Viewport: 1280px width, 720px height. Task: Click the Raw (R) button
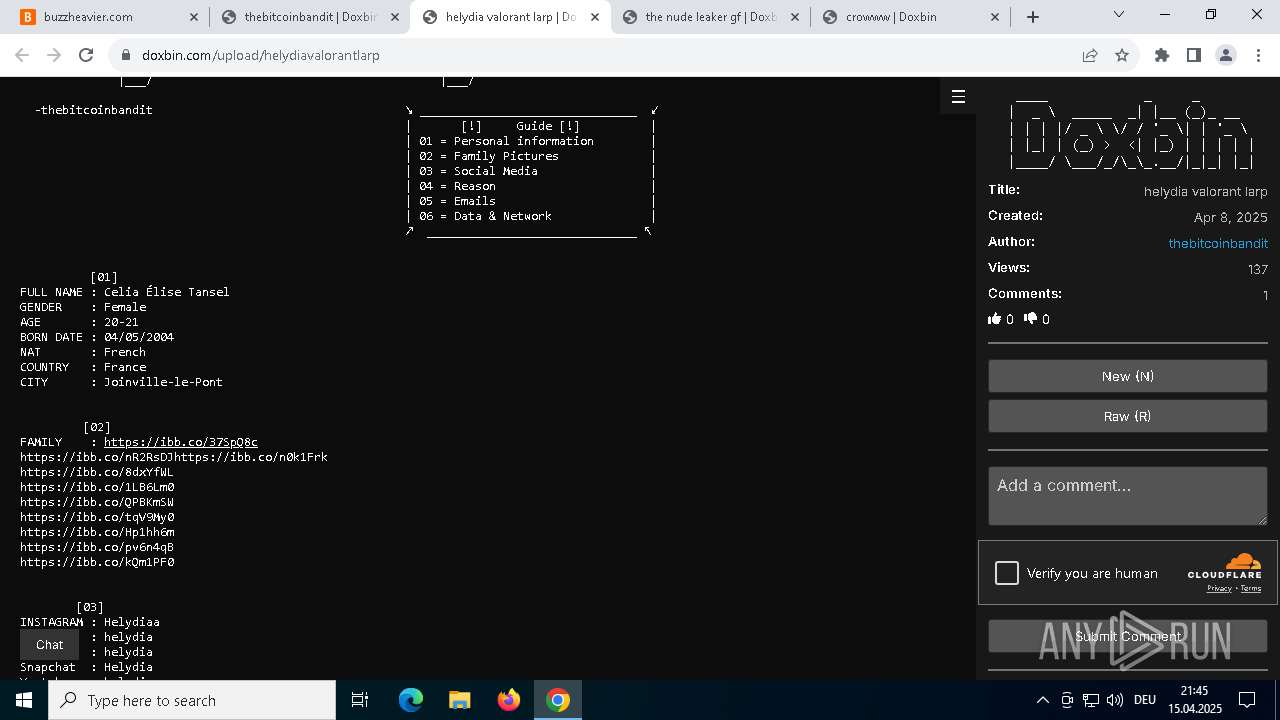point(1128,416)
